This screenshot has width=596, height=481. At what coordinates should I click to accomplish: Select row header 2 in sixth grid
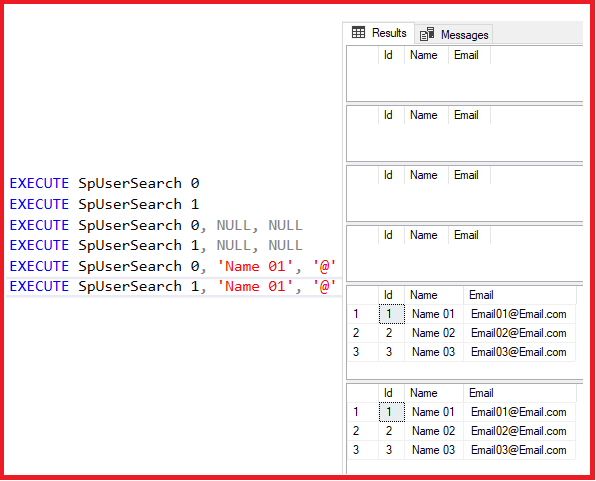pos(363,431)
